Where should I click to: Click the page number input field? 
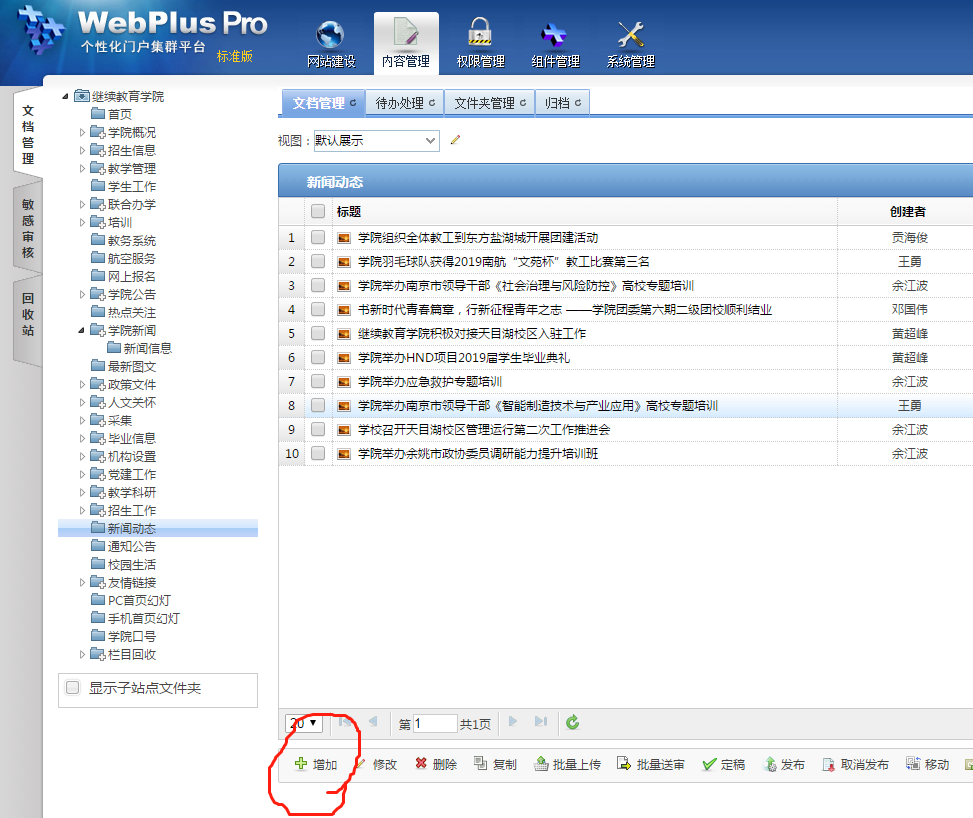(x=435, y=723)
